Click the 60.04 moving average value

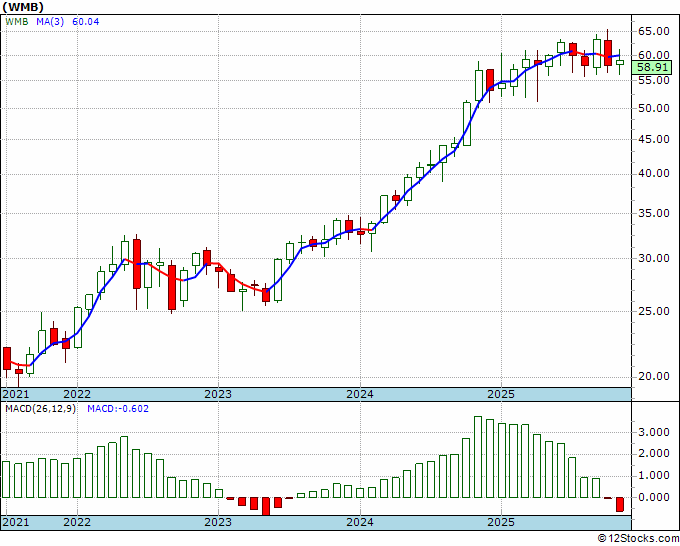coord(85,22)
